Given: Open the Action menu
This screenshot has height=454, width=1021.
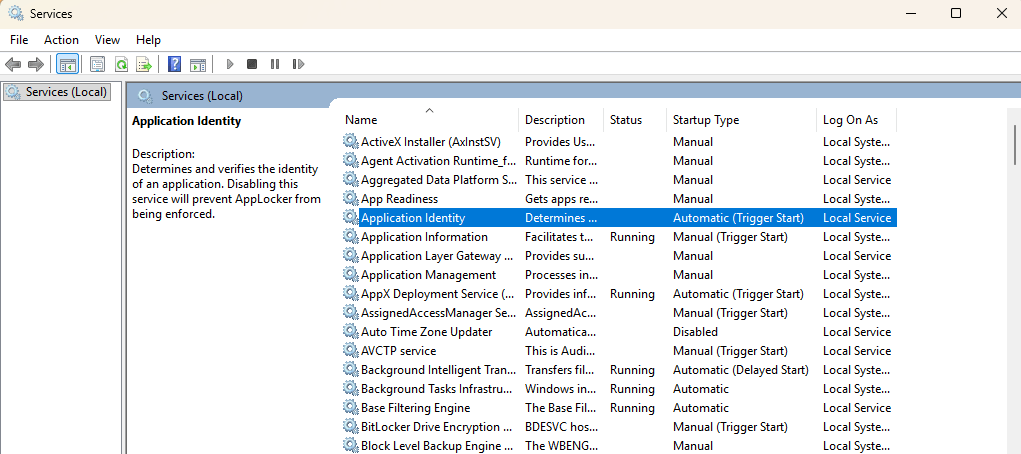Looking at the screenshot, I should pos(61,40).
